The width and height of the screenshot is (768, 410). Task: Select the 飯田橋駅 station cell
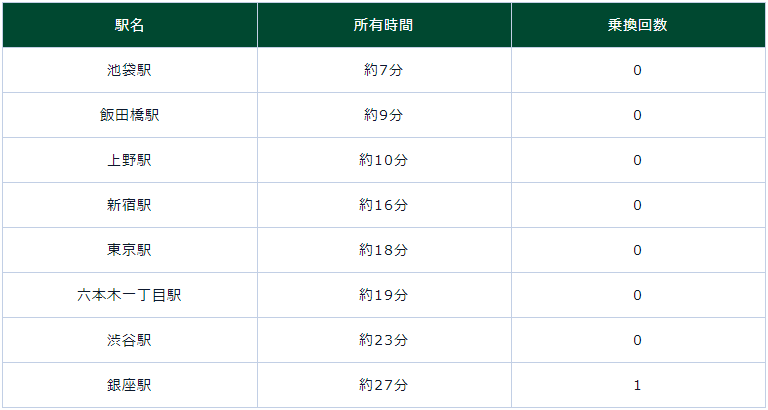click(x=129, y=115)
